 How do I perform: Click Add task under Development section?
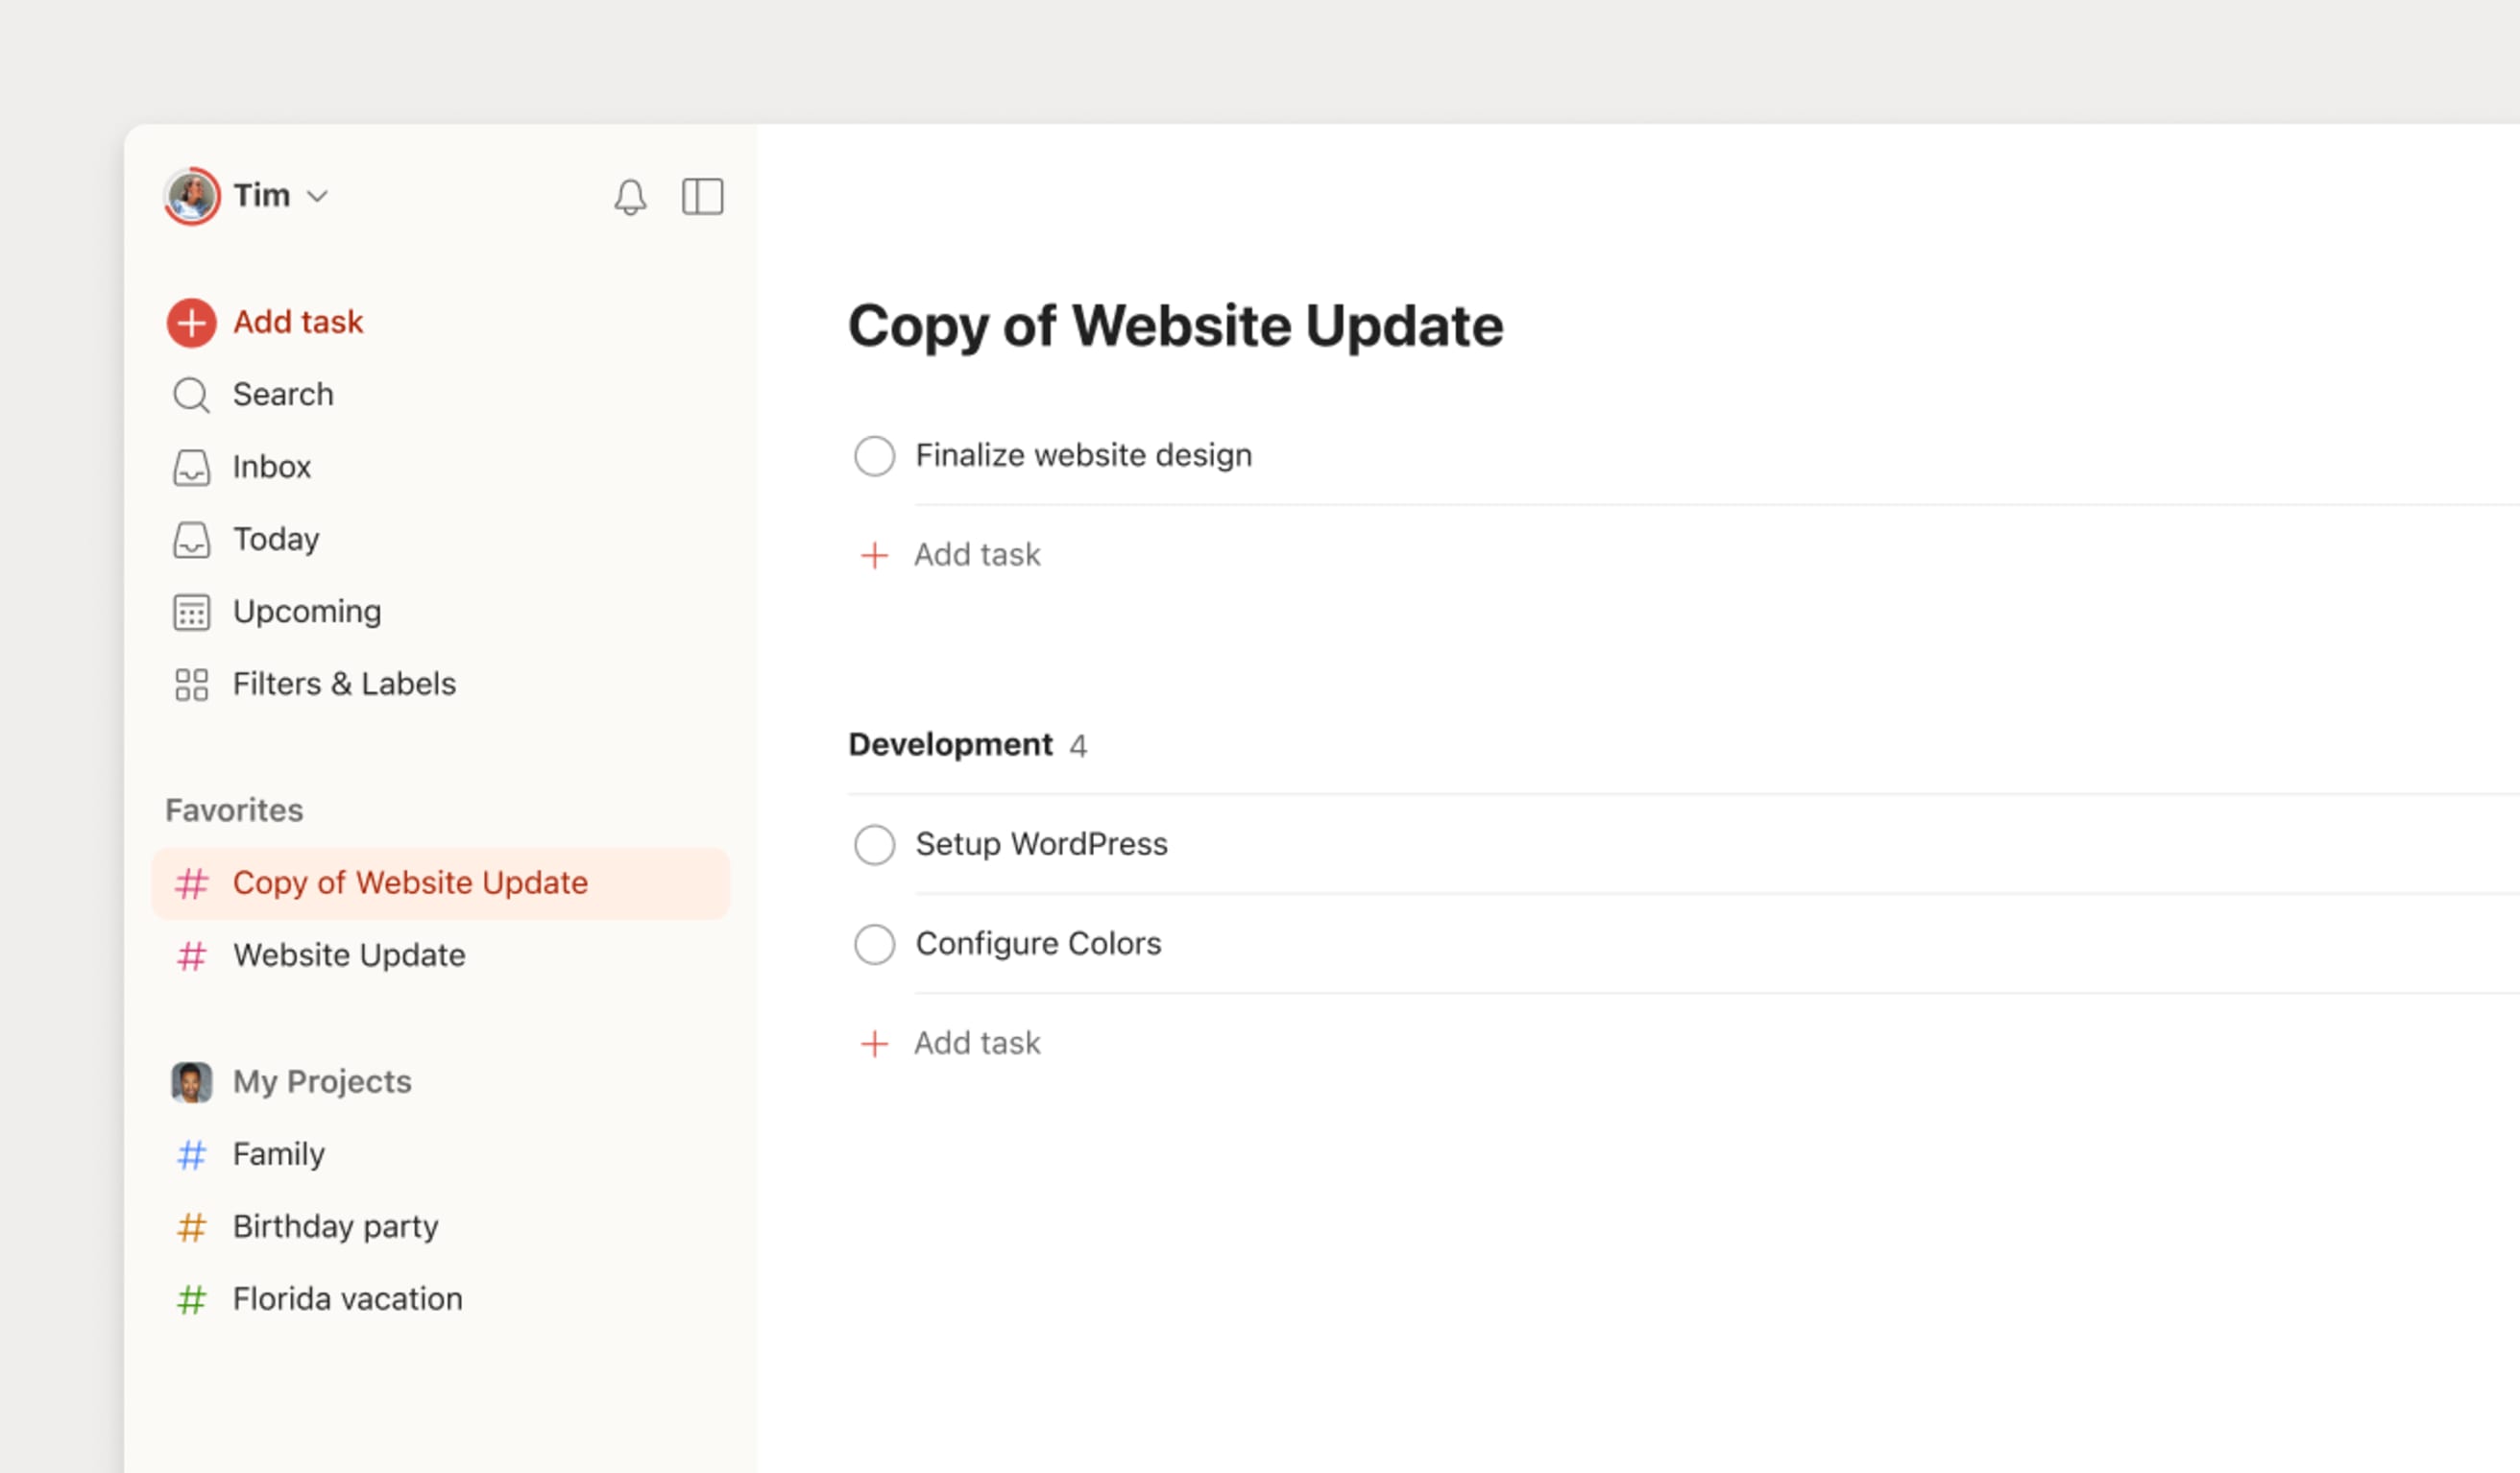pos(976,1042)
